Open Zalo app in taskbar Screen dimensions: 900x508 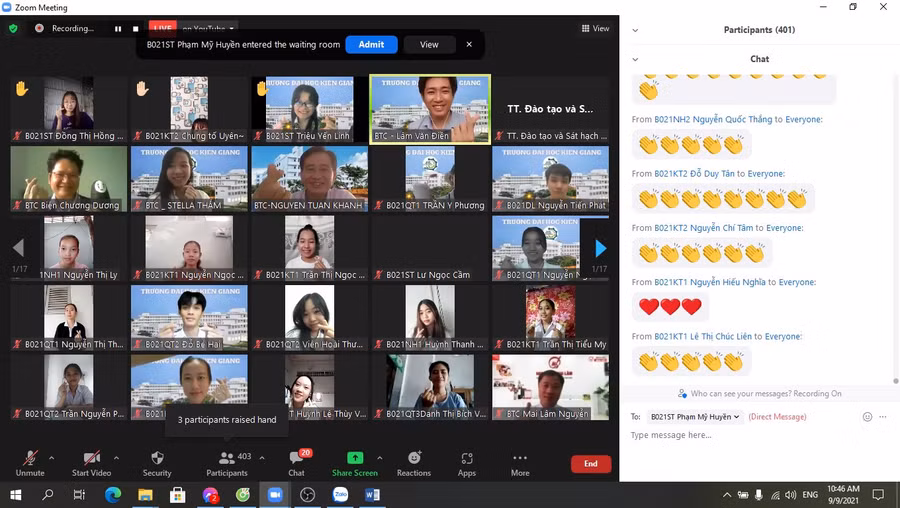pyautogui.click(x=340, y=495)
